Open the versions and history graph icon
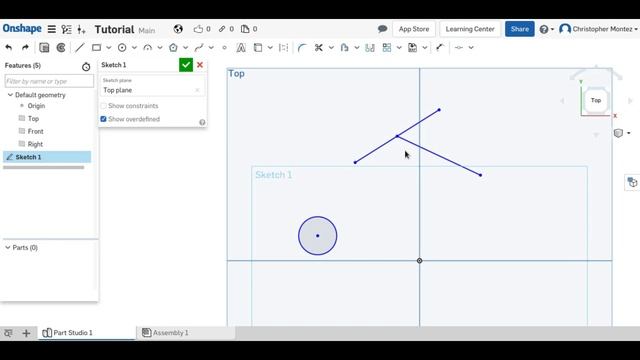Image resolution: width=640 pixels, height=360 pixels. (66, 29)
